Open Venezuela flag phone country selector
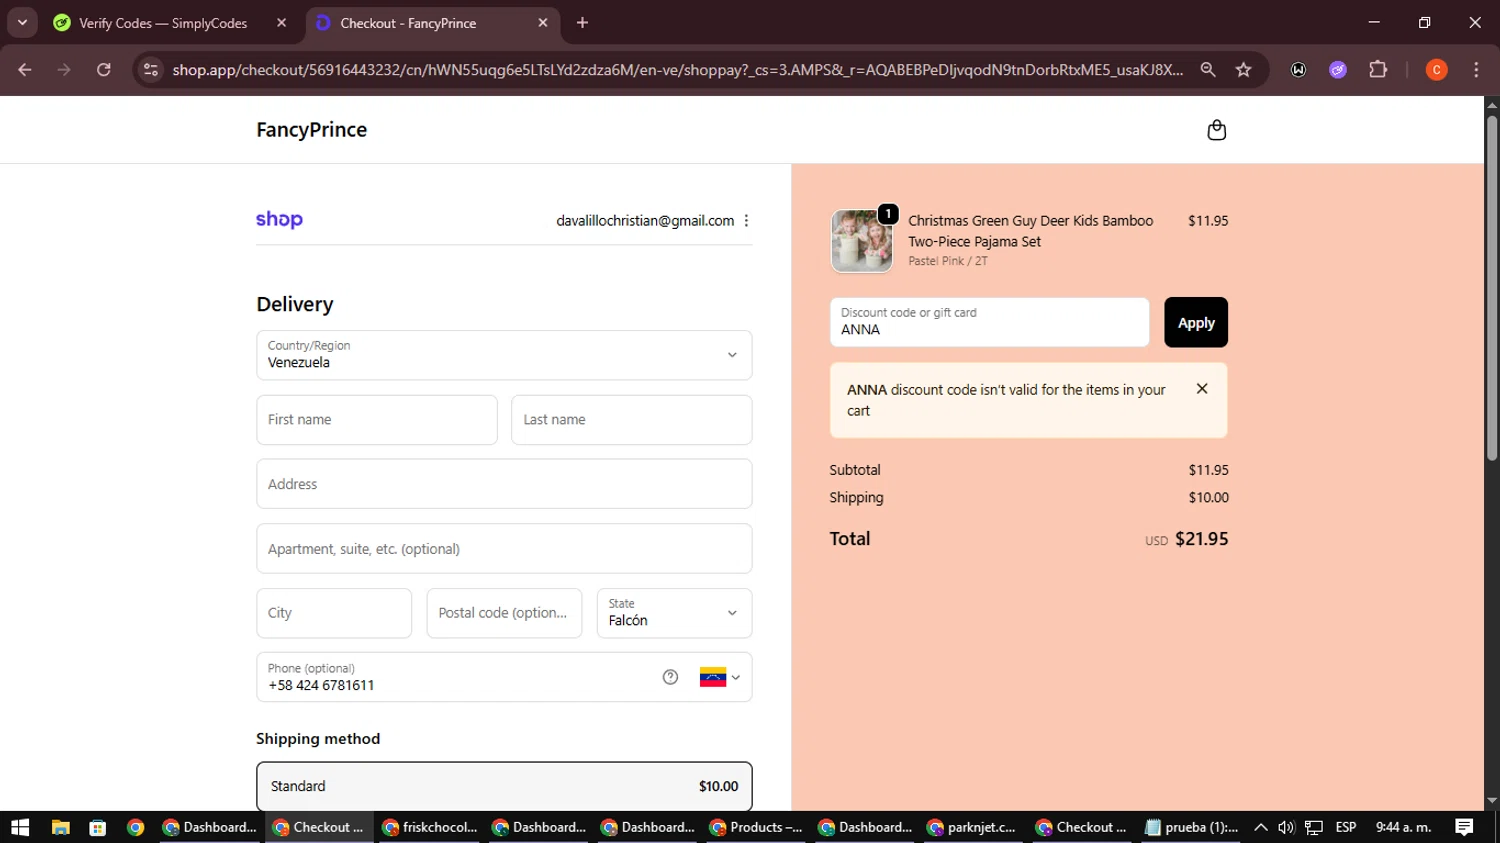 pos(720,677)
